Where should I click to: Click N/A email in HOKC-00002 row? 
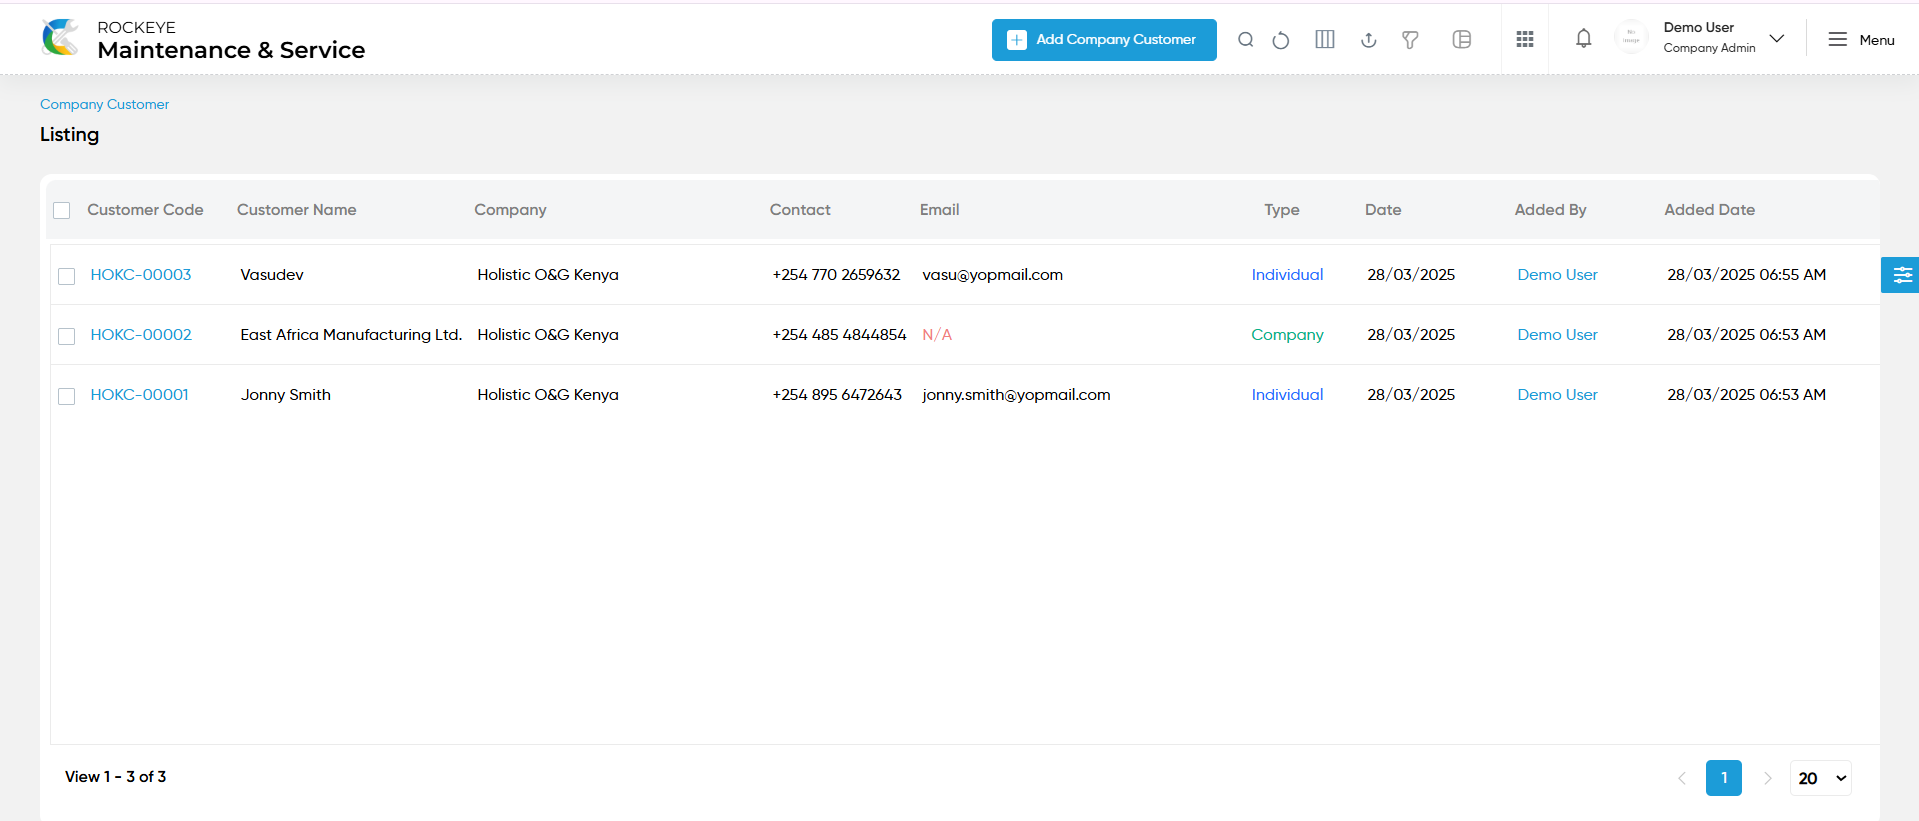click(x=937, y=335)
